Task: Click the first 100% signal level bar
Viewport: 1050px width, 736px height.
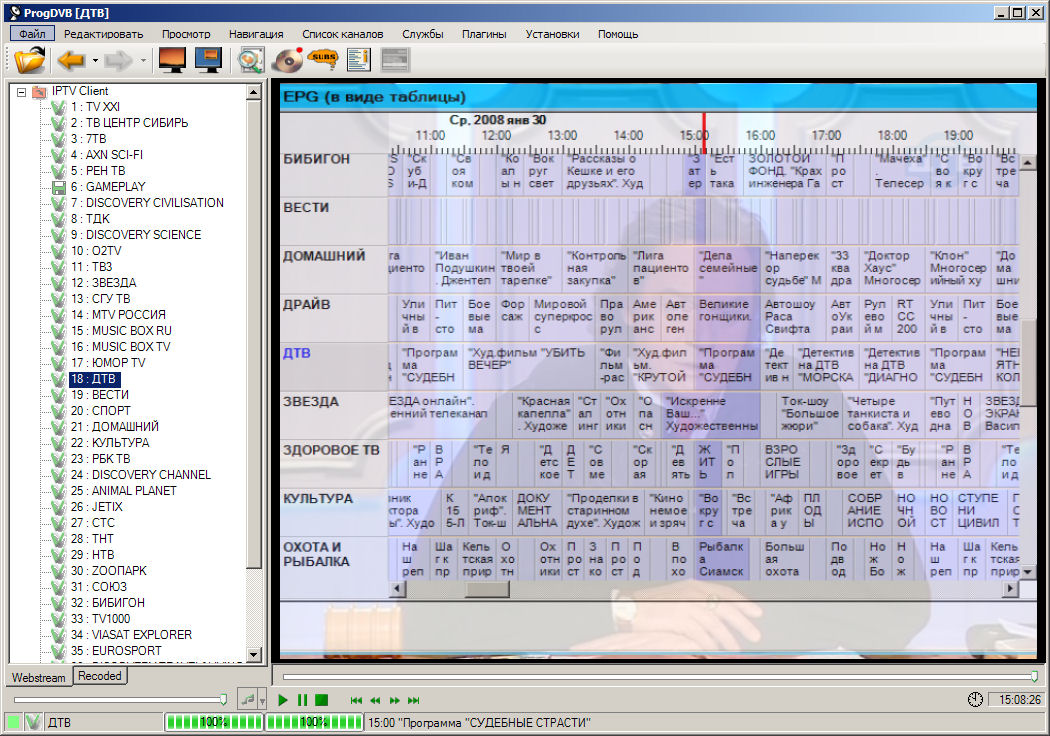Action: (x=214, y=722)
